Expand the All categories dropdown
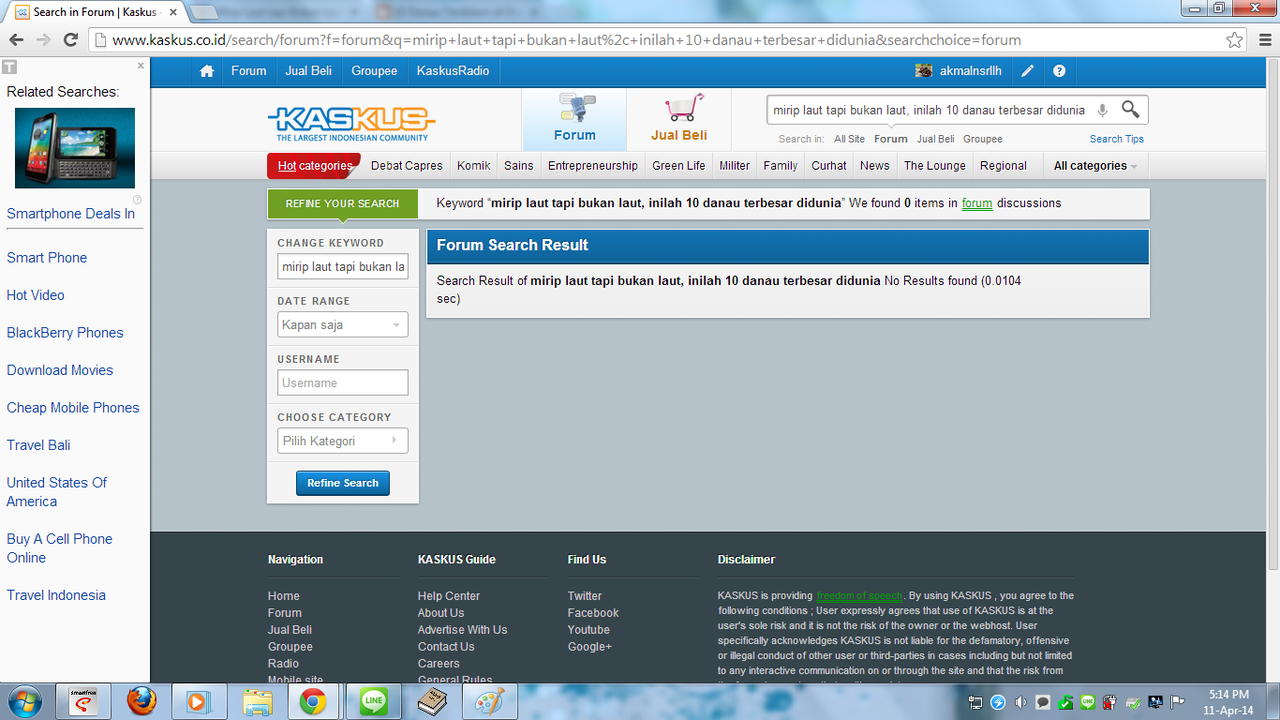The width and height of the screenshot is (1280, 720). [1095, 166]
